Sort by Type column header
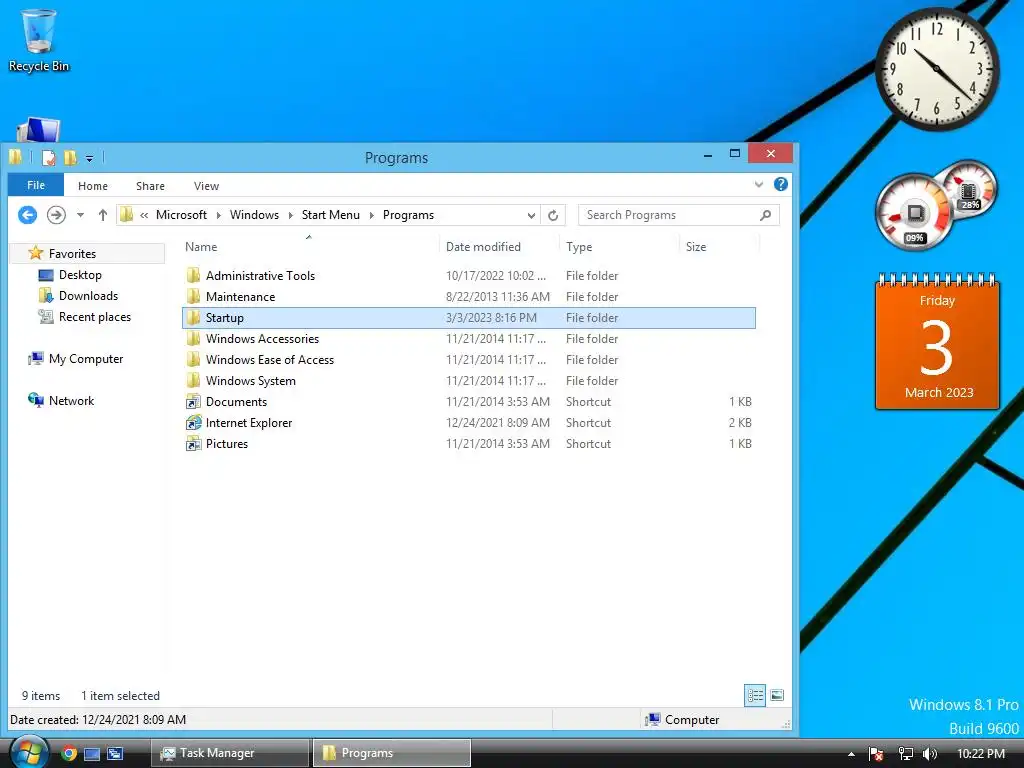The height and width of the screenshot is (768, 1024). (579, 247)
